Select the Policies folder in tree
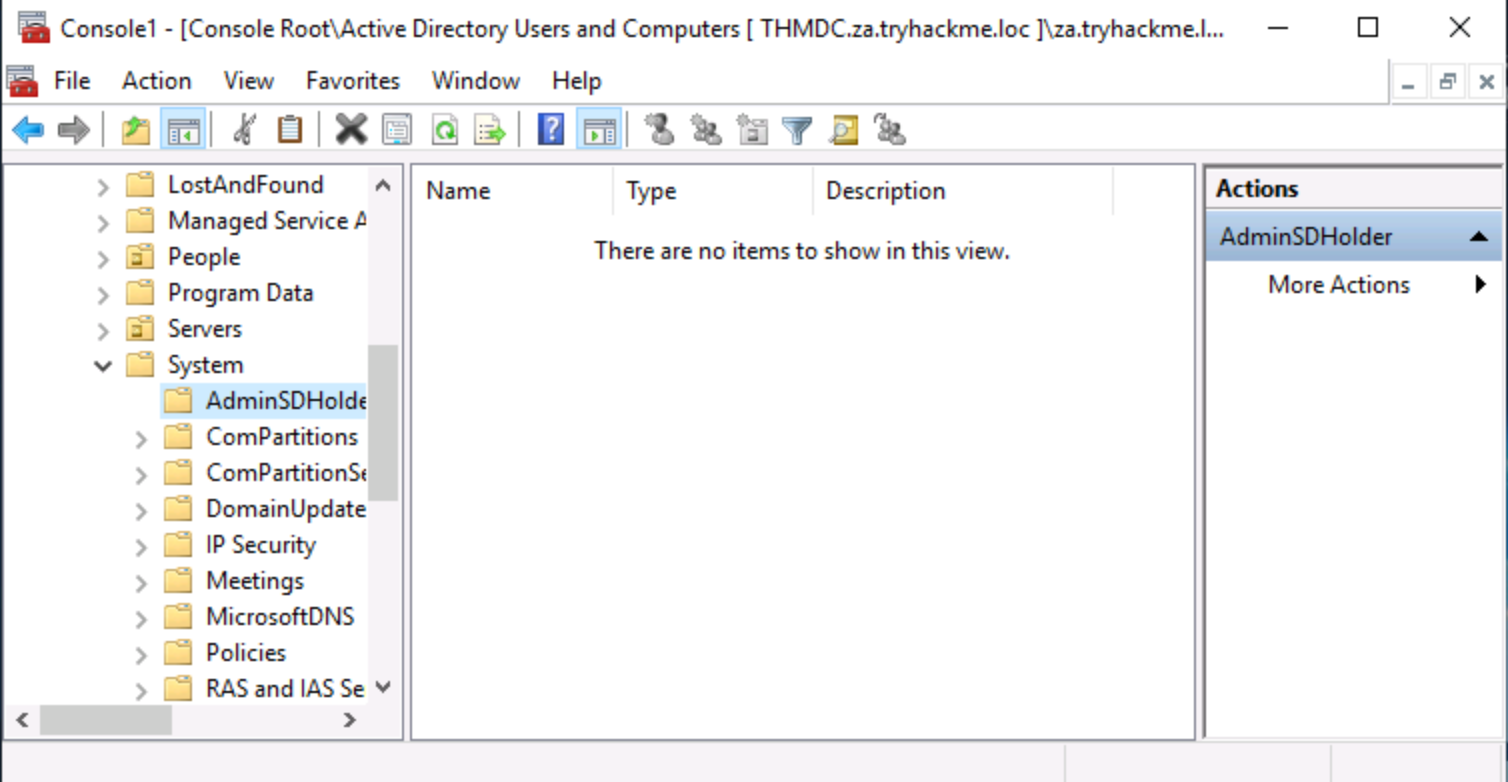 [x=245, y=653]
